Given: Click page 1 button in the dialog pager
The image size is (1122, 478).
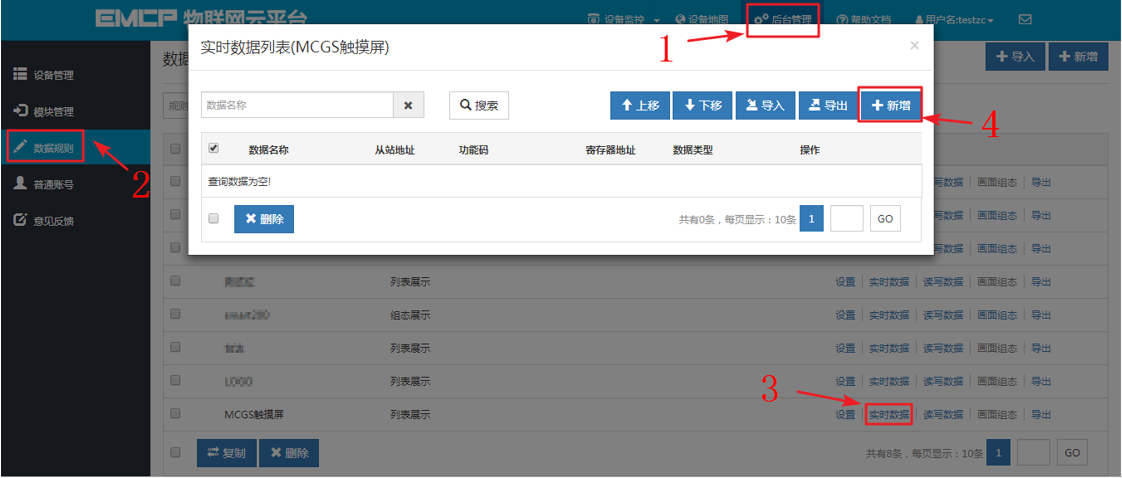Looking at the screenshot, I should [811, 219].
